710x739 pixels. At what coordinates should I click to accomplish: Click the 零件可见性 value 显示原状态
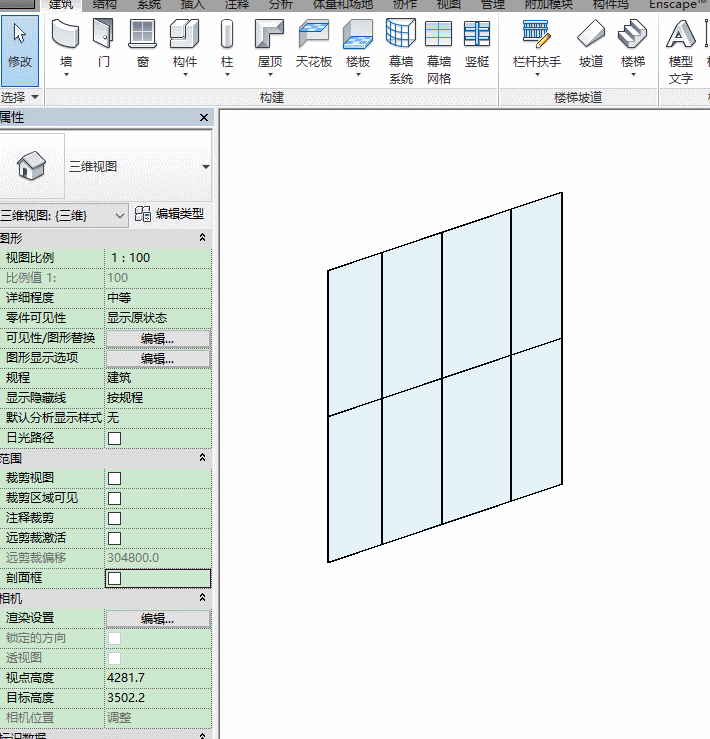click(158, 318)
